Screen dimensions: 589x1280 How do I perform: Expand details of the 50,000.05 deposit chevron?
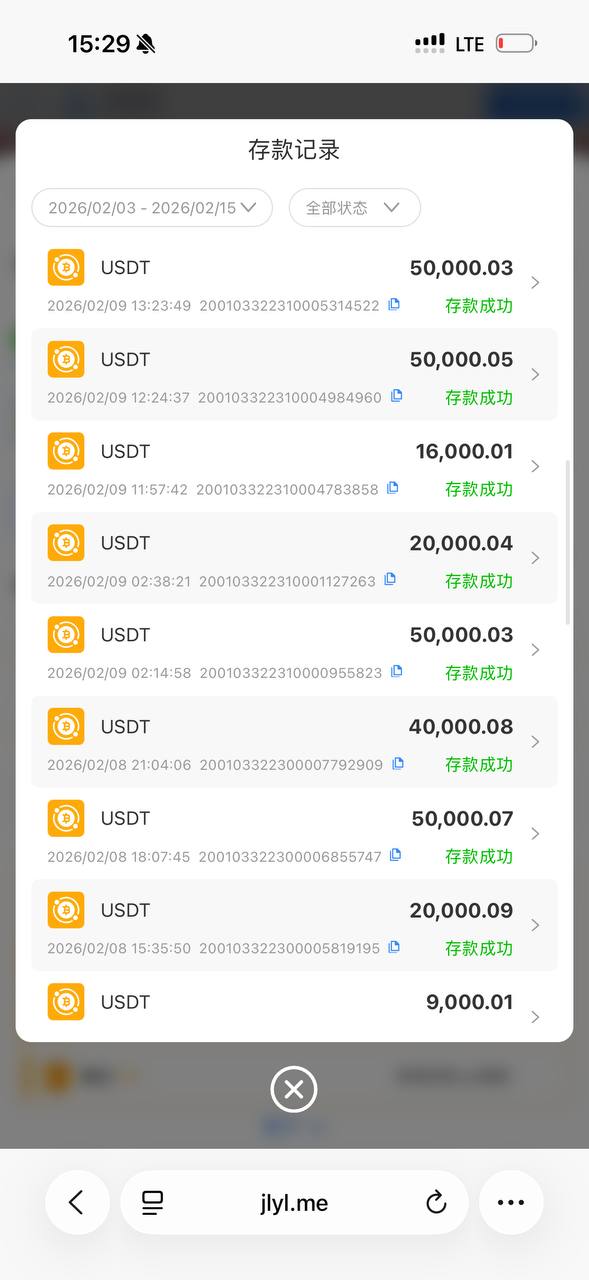pyautogui.click(x=535, y=374)
